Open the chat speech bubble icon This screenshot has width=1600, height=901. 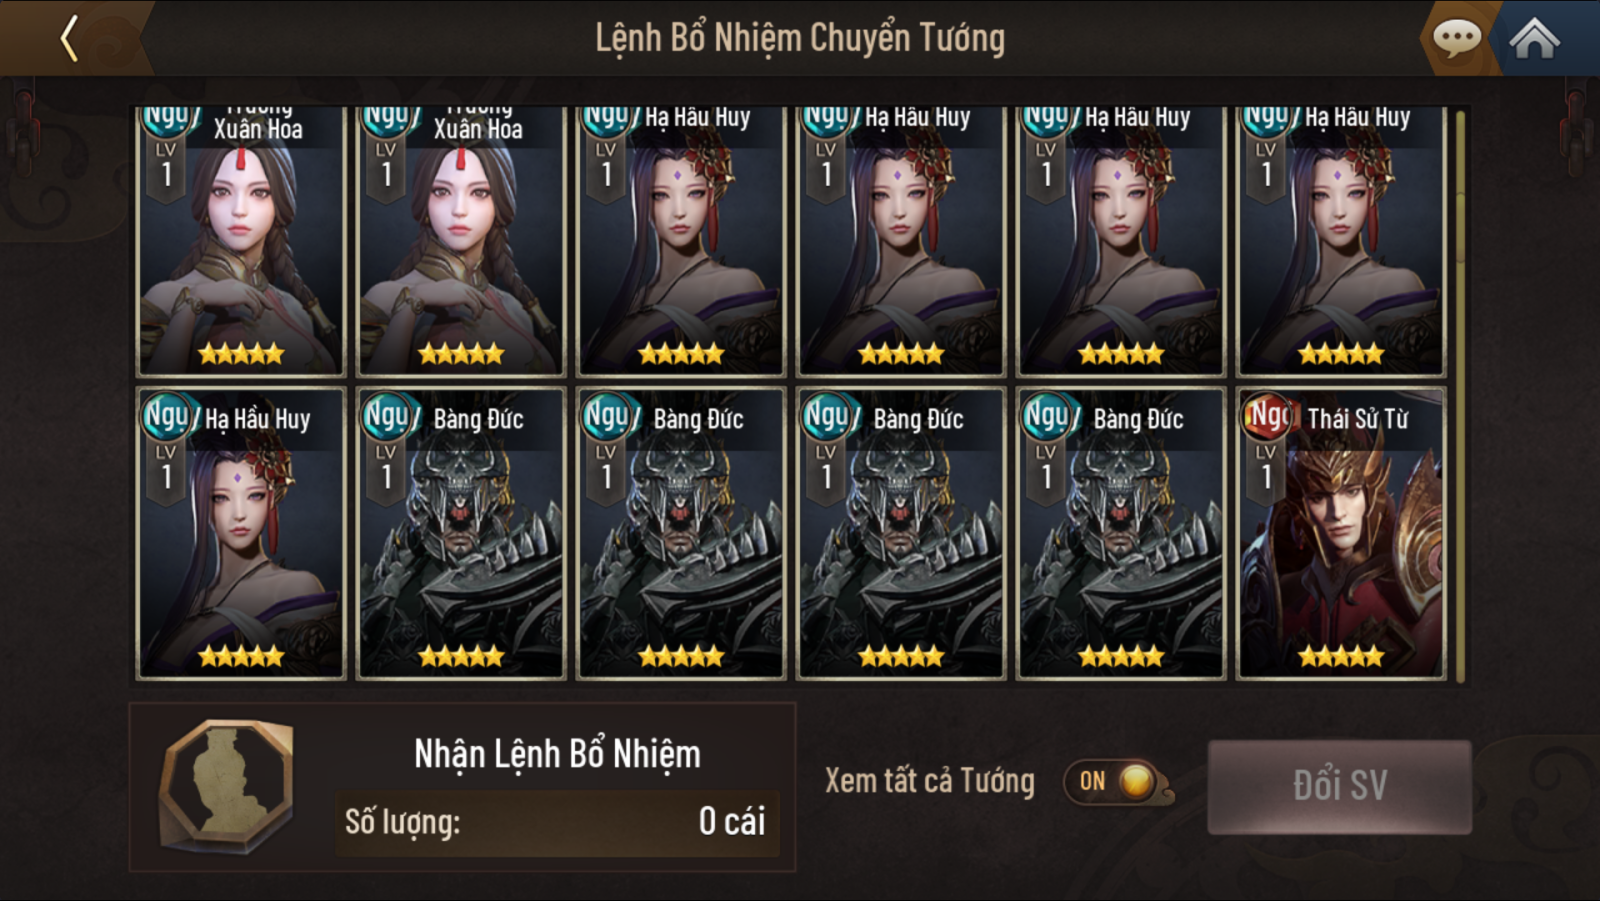[x=1457, y=38]
